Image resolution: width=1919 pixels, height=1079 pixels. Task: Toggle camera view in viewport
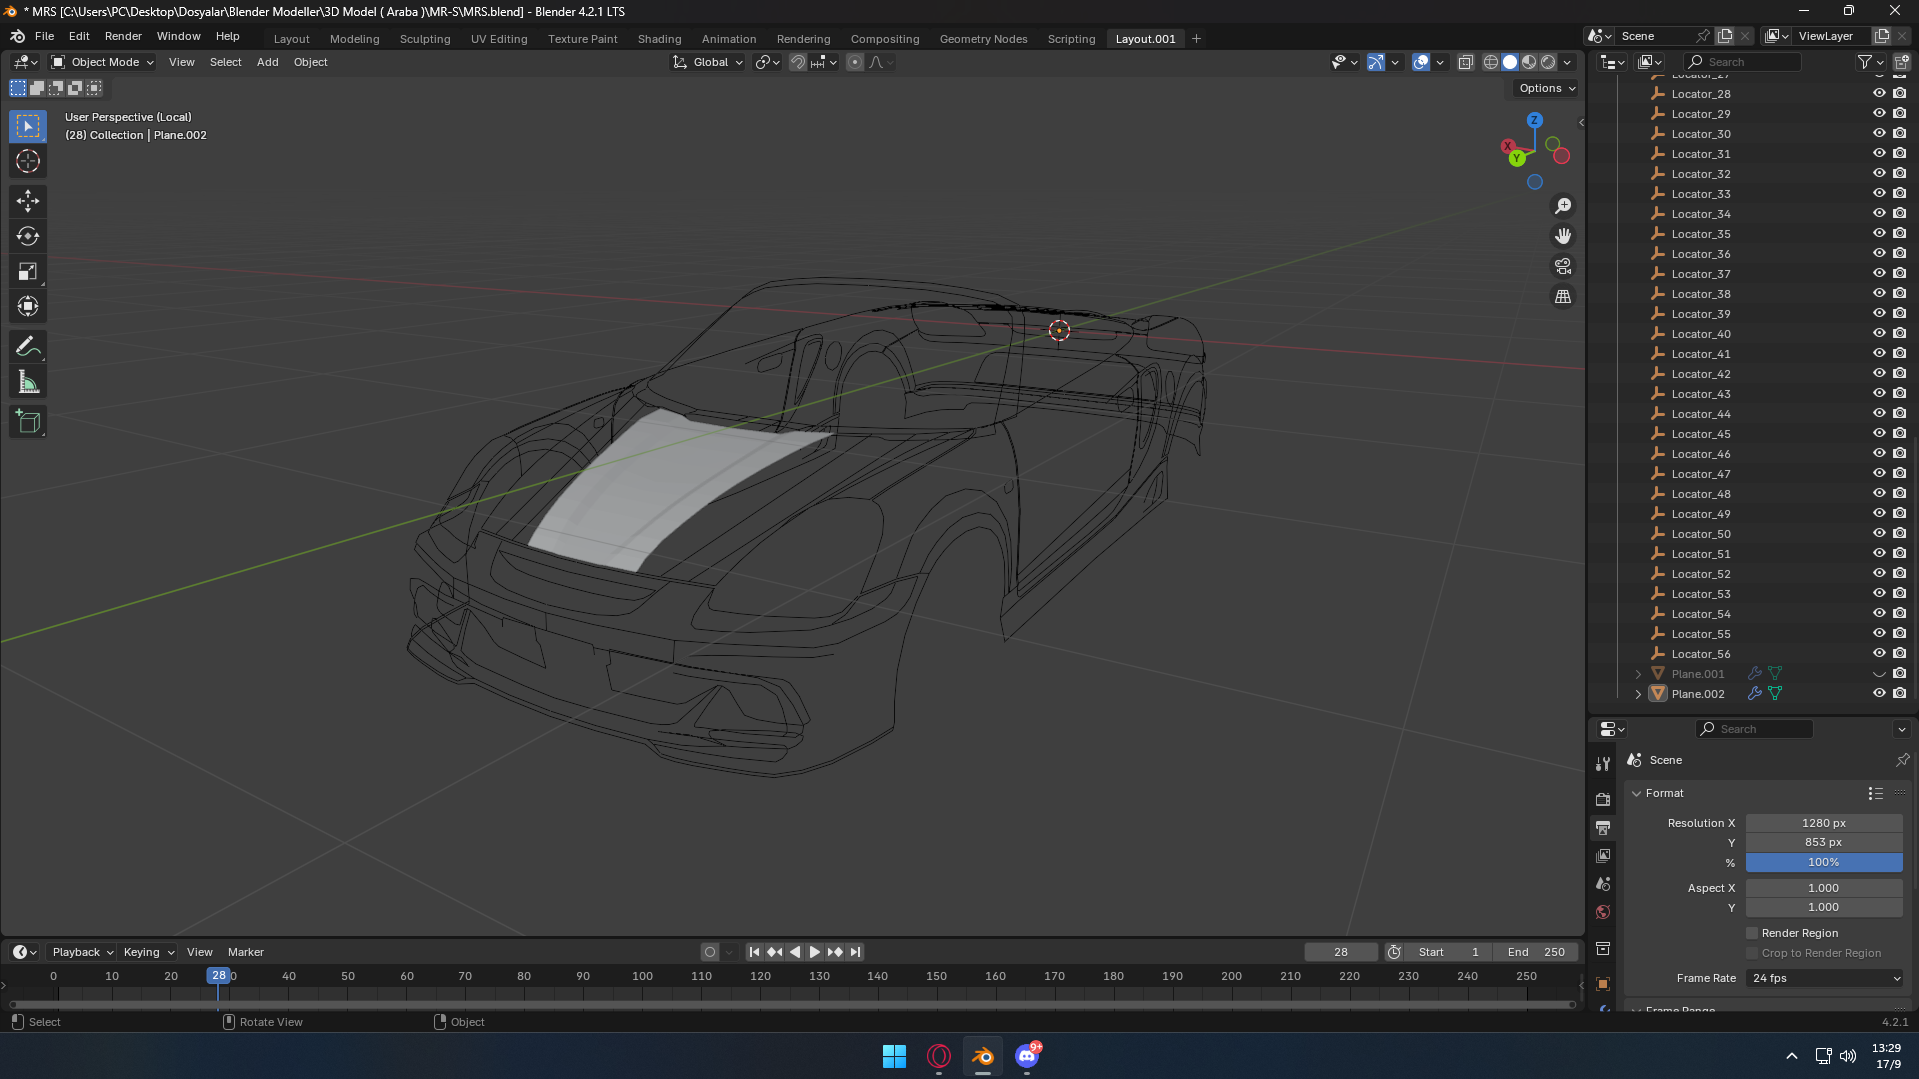click(x=1562, y=267)
